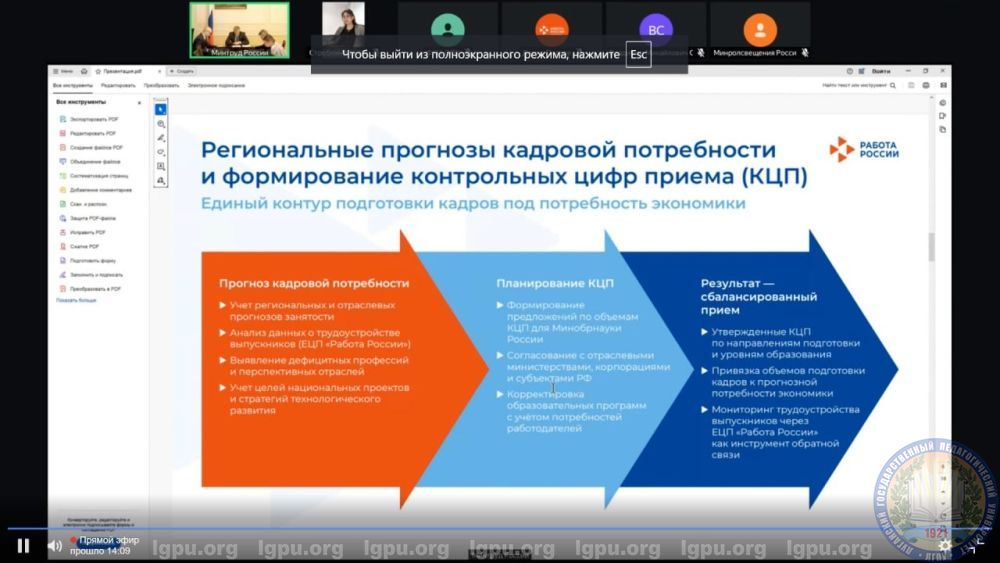This screenshot has height=563, width=1000.
Task: Select the Минтруд России video thumbnail
Action: pyautogui.click(x=239, y=30)
